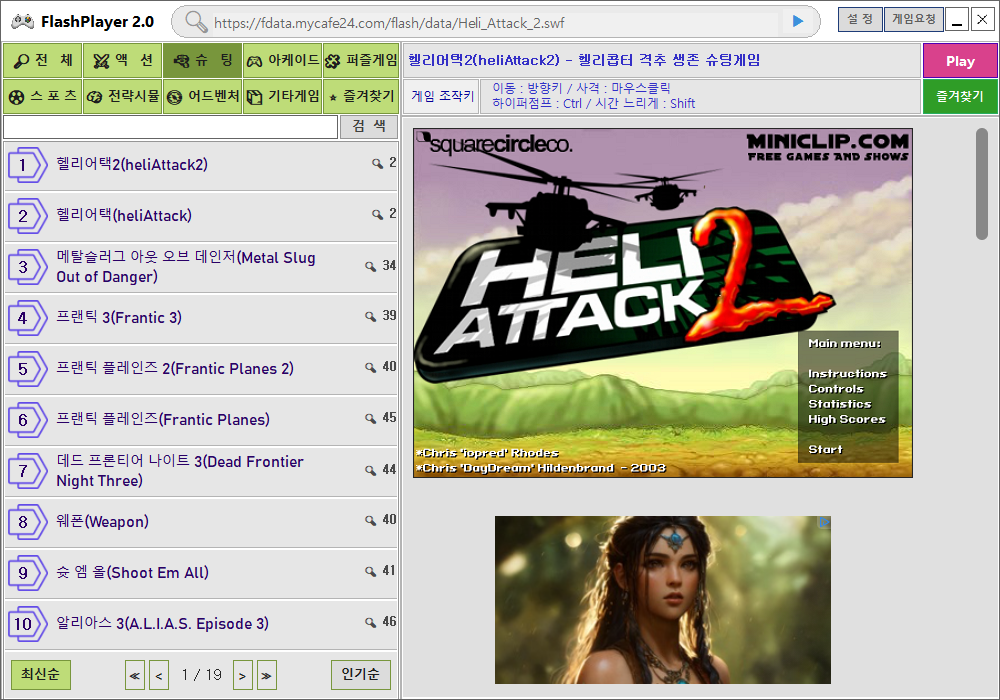Viewport: 1000px width, 700px height.
Task: Click the game search text field
Action: pos(170,127)
